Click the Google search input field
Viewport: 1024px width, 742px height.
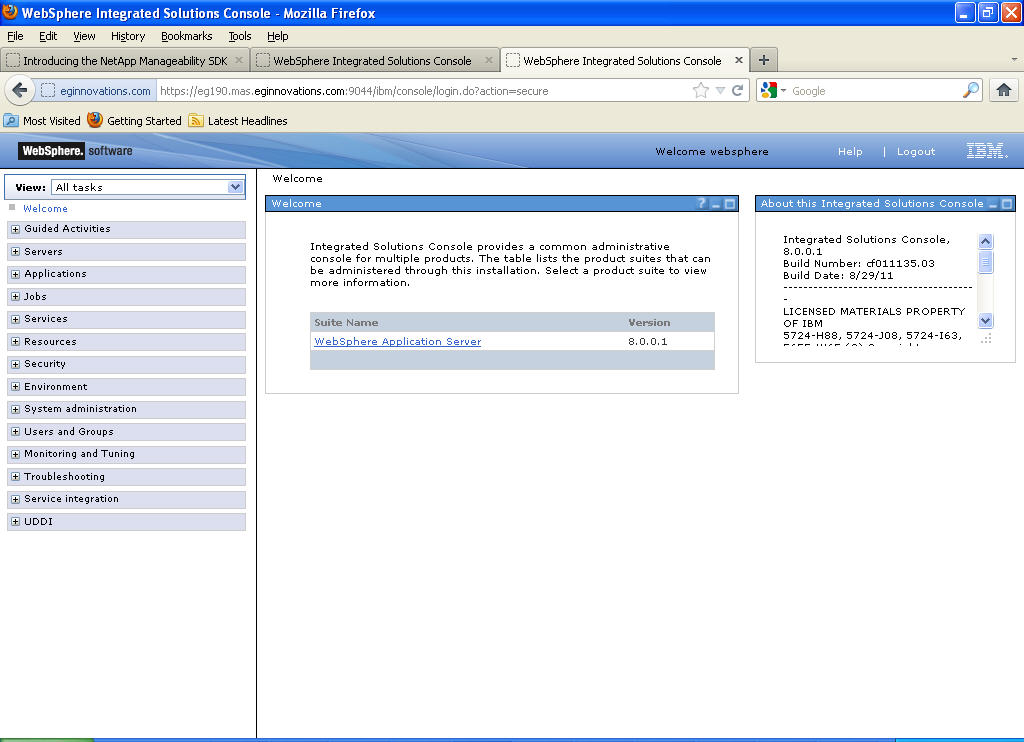pos(875,91)
